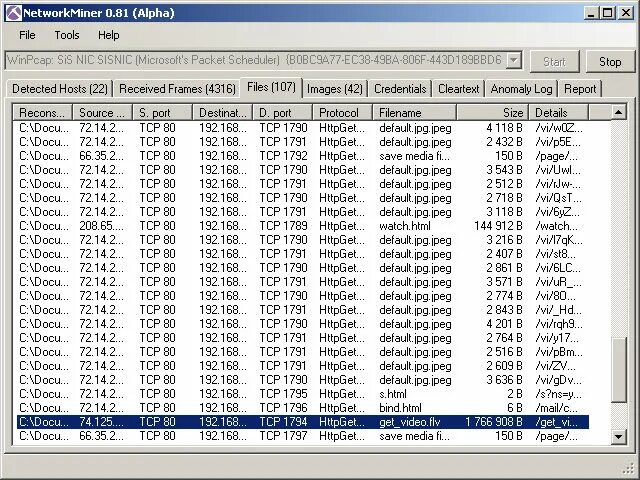Click the Stop capture button
Screen dimensions: 640x480
(x=610, y=62)
